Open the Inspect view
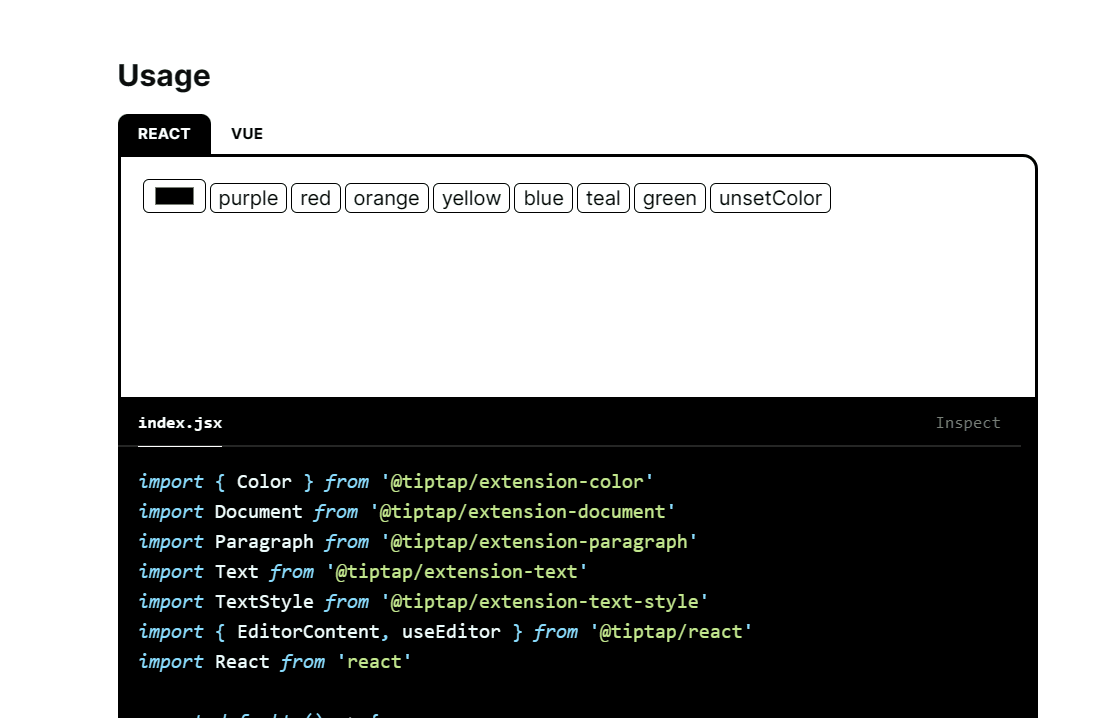 pyautogui.click(x=967, y=422)
